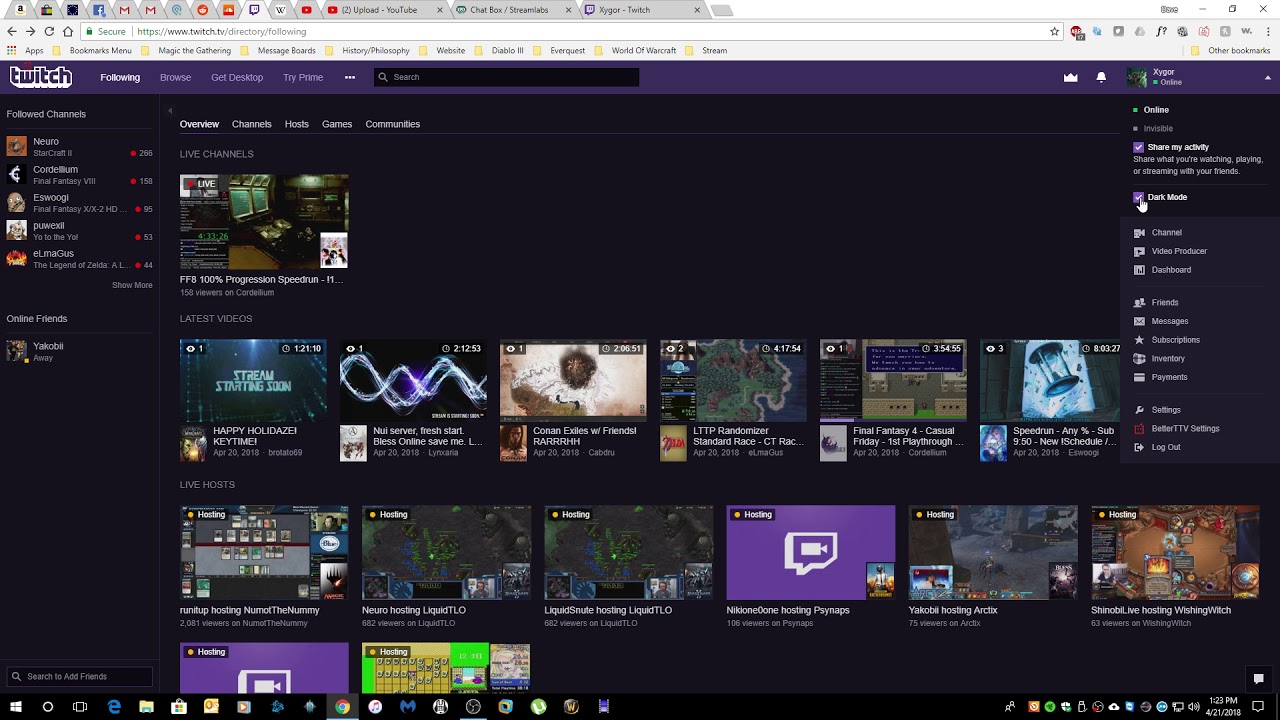Click the Twitch search input field
The height and width of the screenshot is (720, 1280).
(x=506, y=77)
